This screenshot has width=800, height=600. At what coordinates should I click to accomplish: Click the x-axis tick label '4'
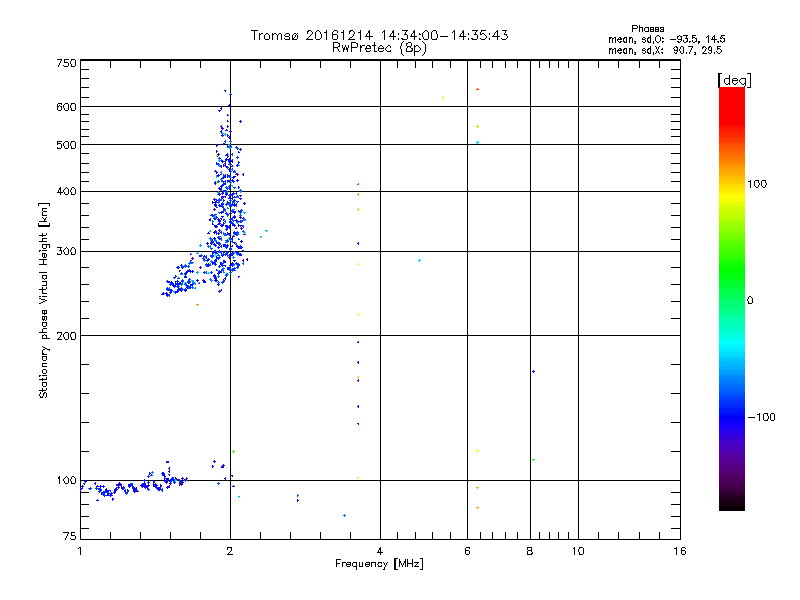click(380, 551)
